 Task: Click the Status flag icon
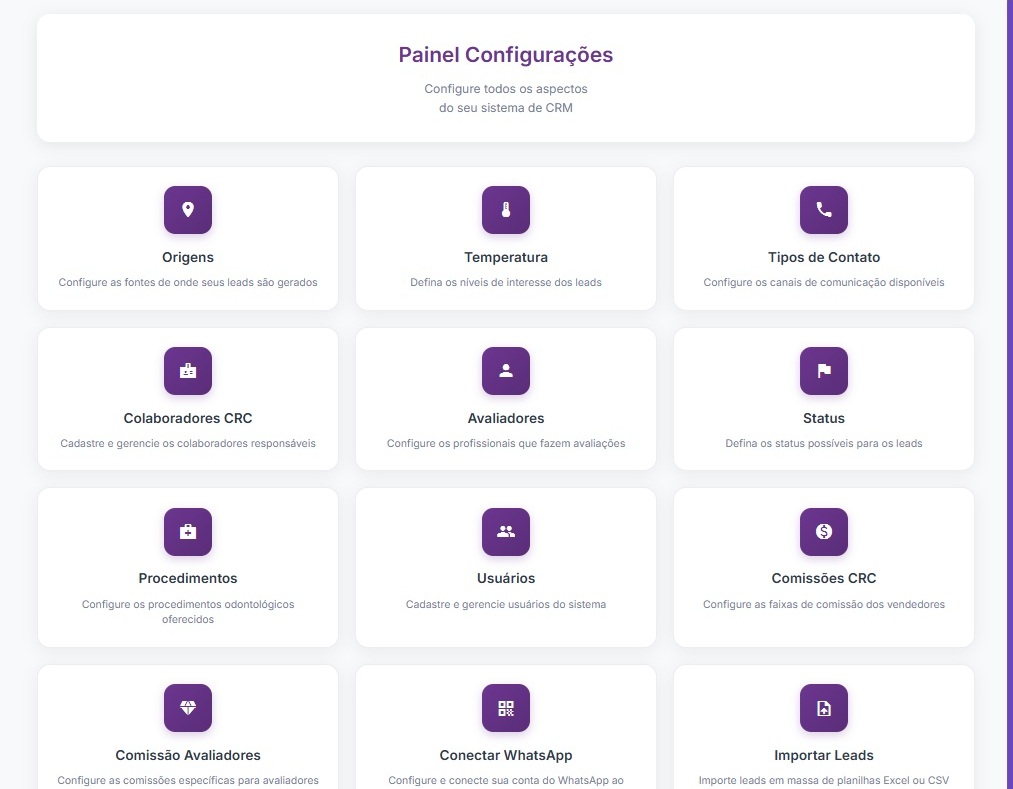click(824, 371)
